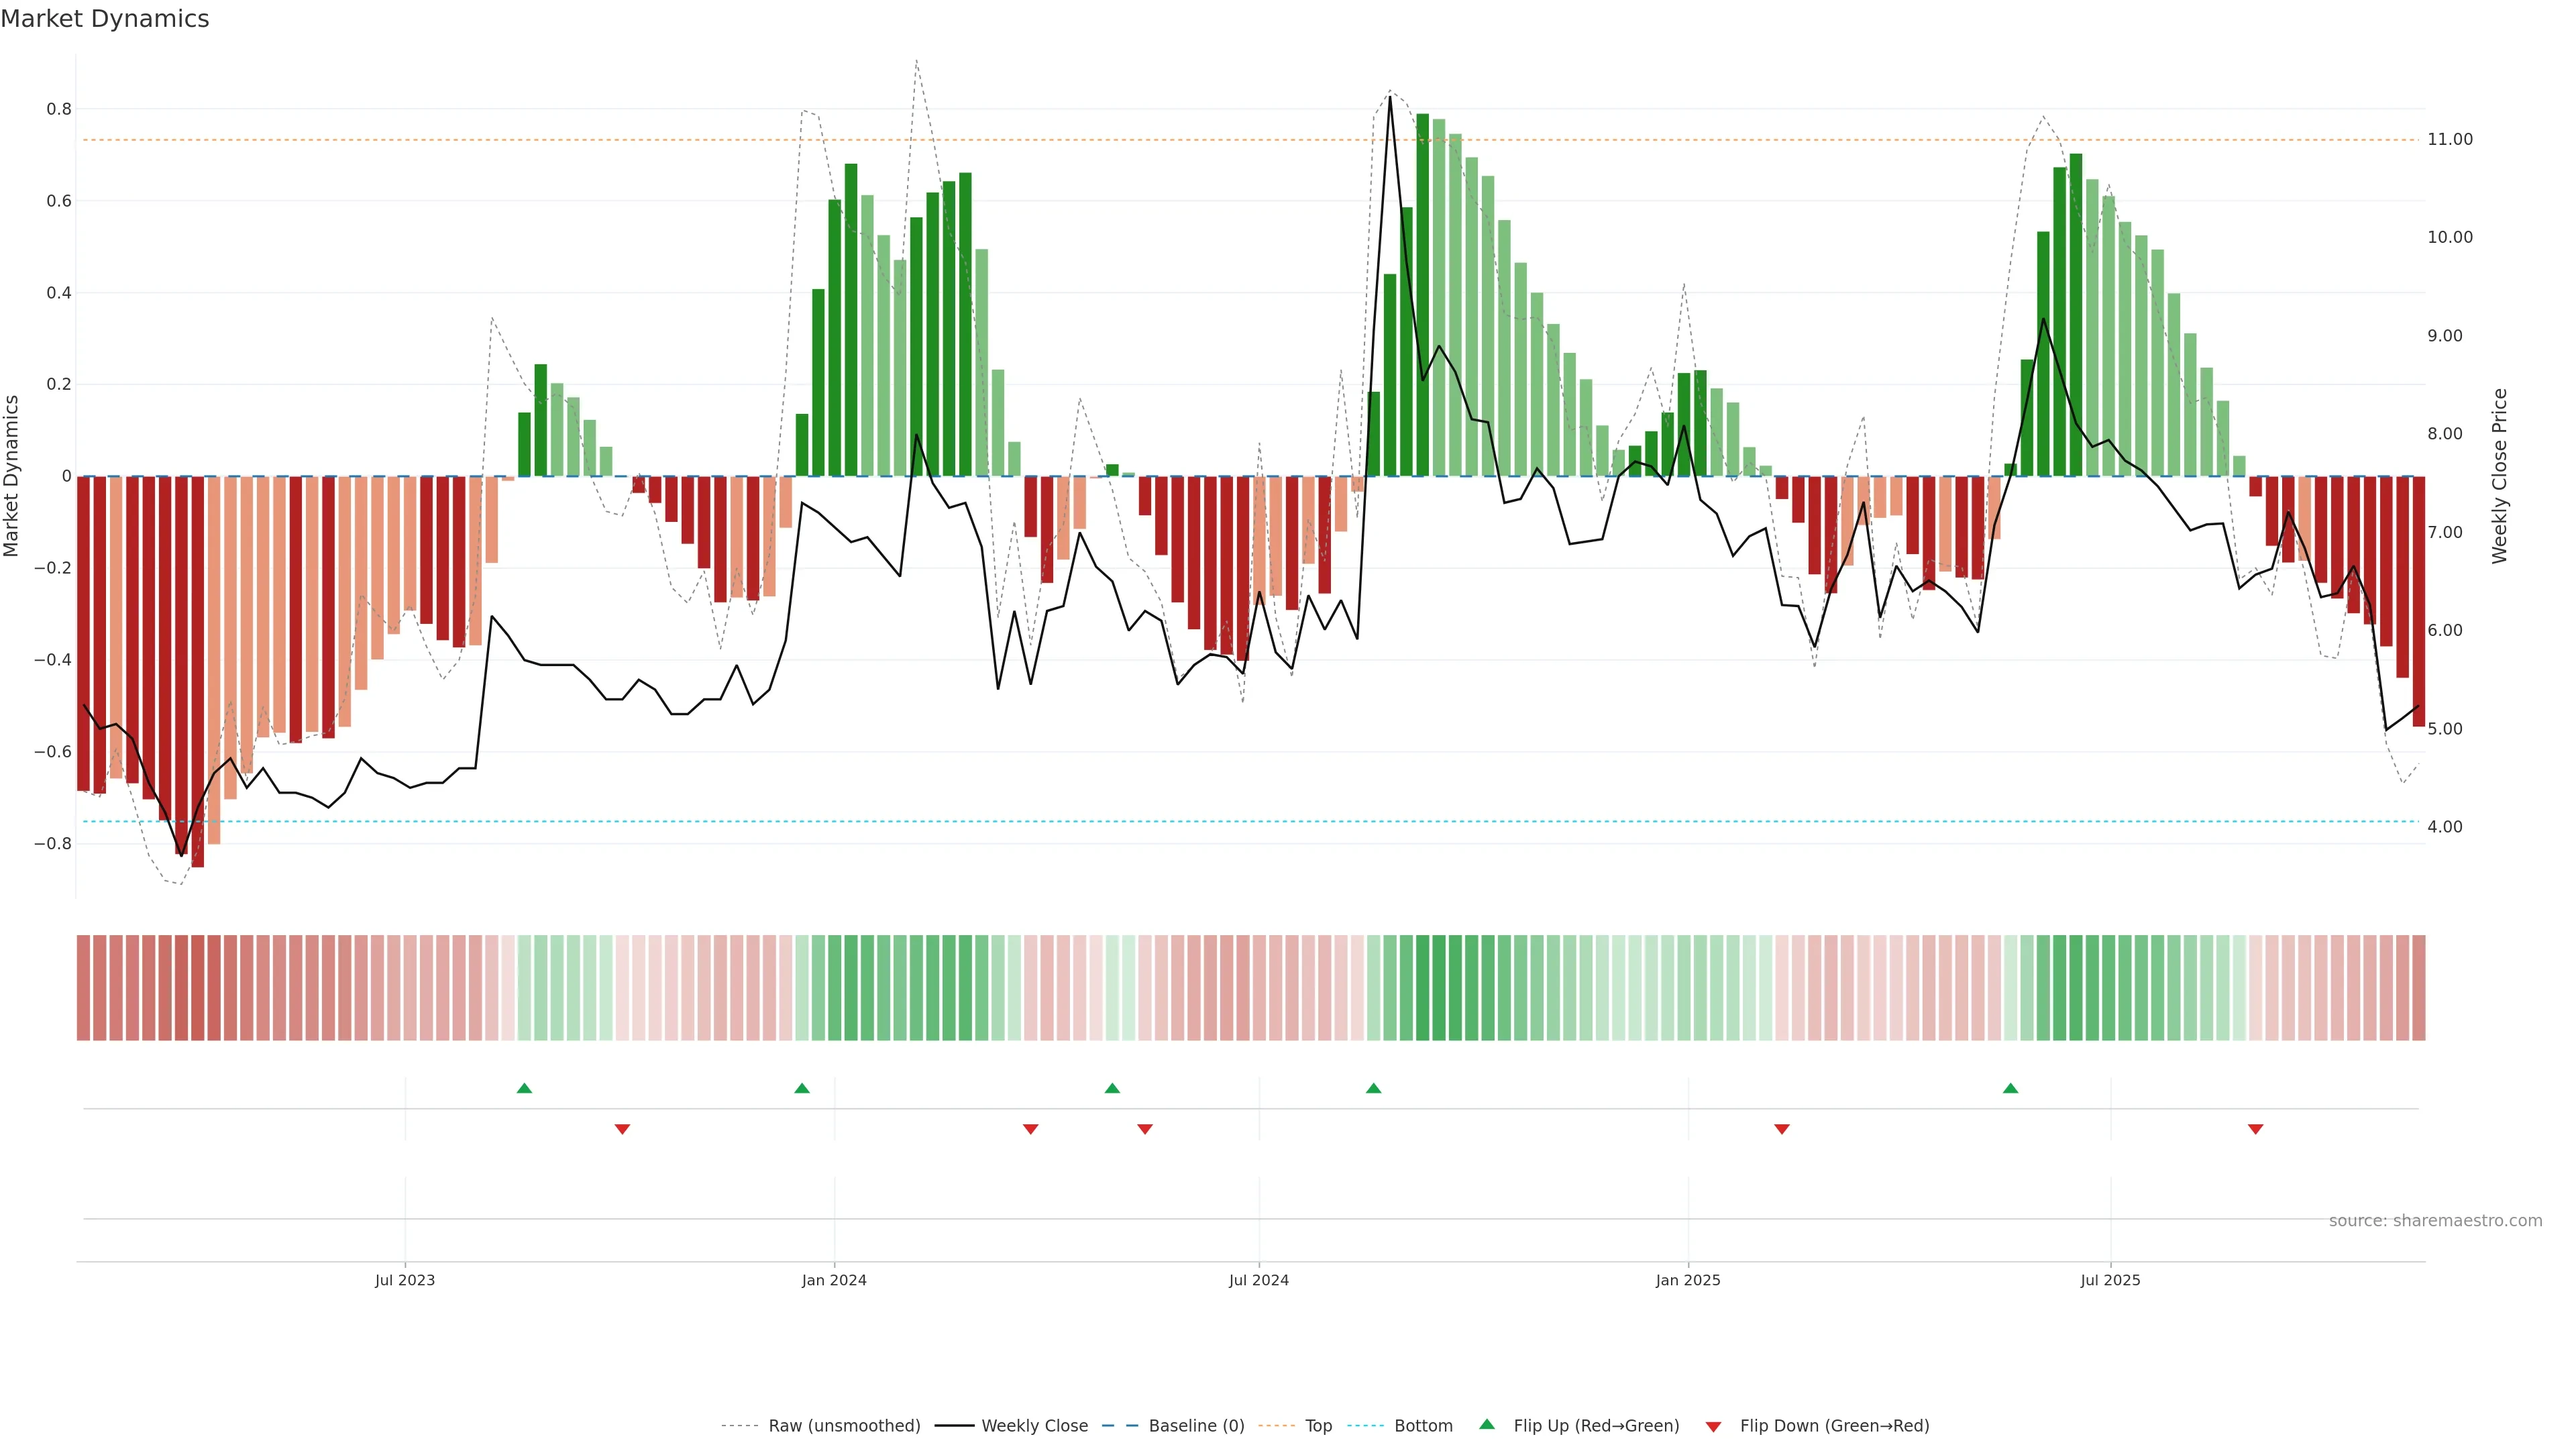Click the earliest green flip-up marker after Jul 2023
The height and width of the screenshot is (1449, 2576).
coord(524,1088)
